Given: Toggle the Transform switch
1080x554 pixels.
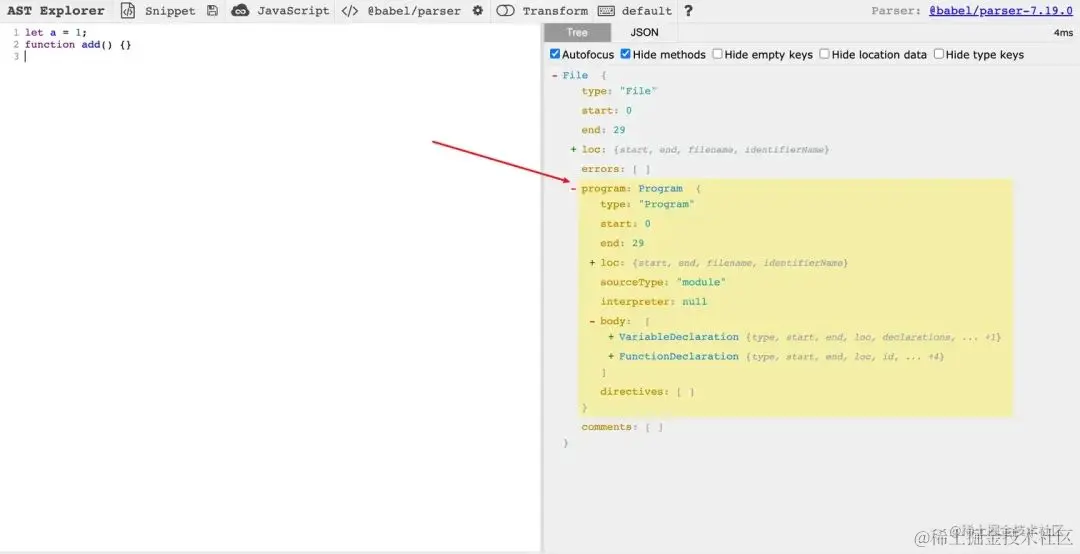Looking at the screenshot, I should click(506, 11).
